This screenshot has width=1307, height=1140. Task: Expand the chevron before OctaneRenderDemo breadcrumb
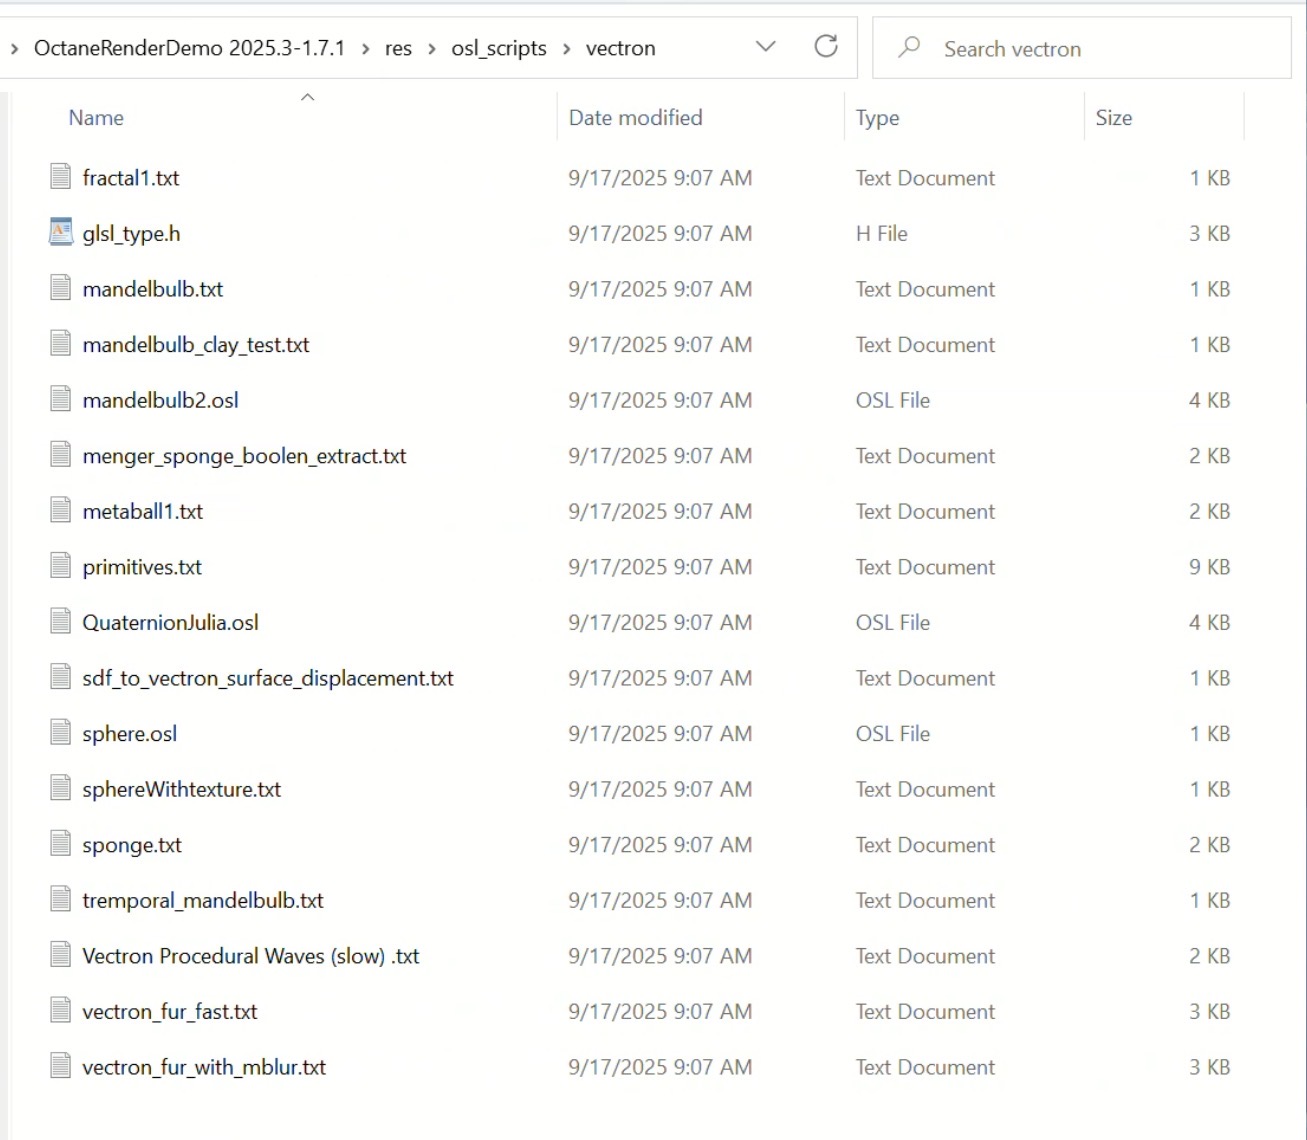point(14,48)
